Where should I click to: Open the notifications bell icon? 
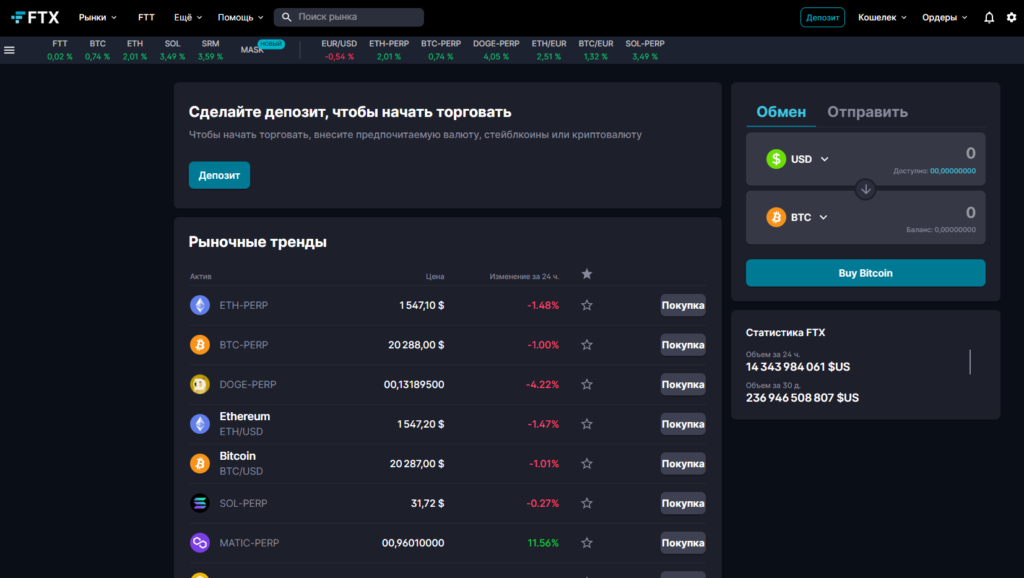click(988, 16)
